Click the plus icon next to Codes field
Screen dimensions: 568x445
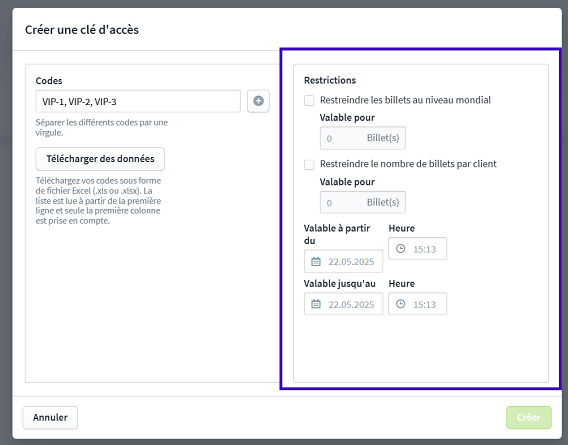pyautogui.click(x=258, y=101)
